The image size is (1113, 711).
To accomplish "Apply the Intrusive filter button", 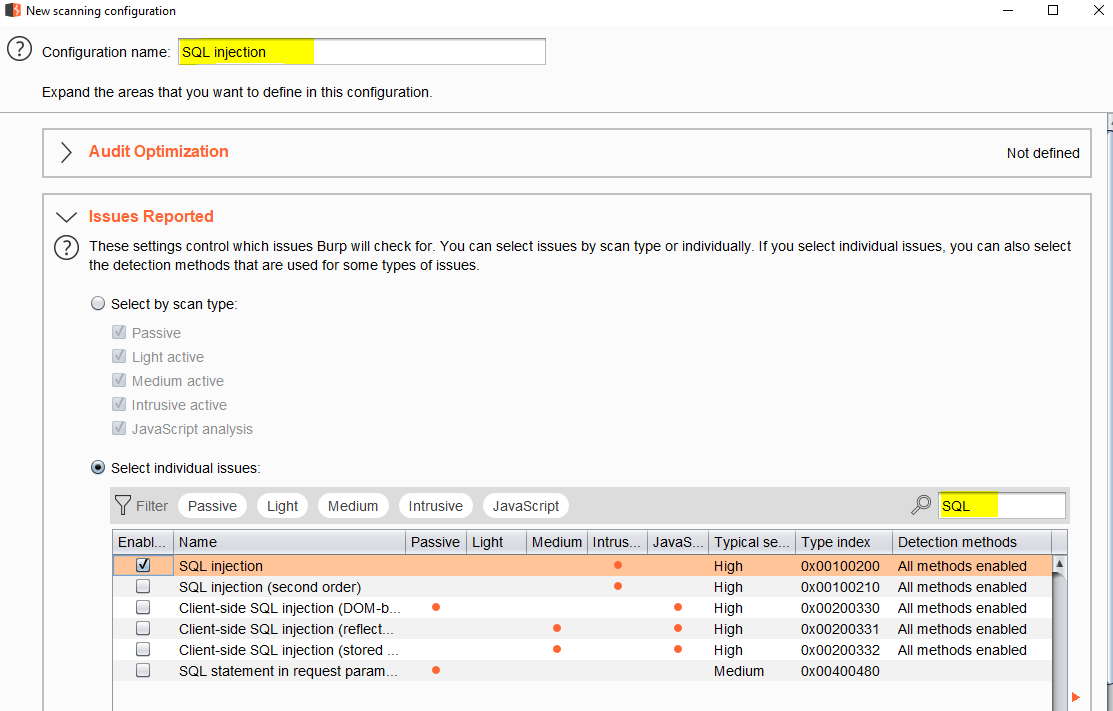I will pos(436,506).
